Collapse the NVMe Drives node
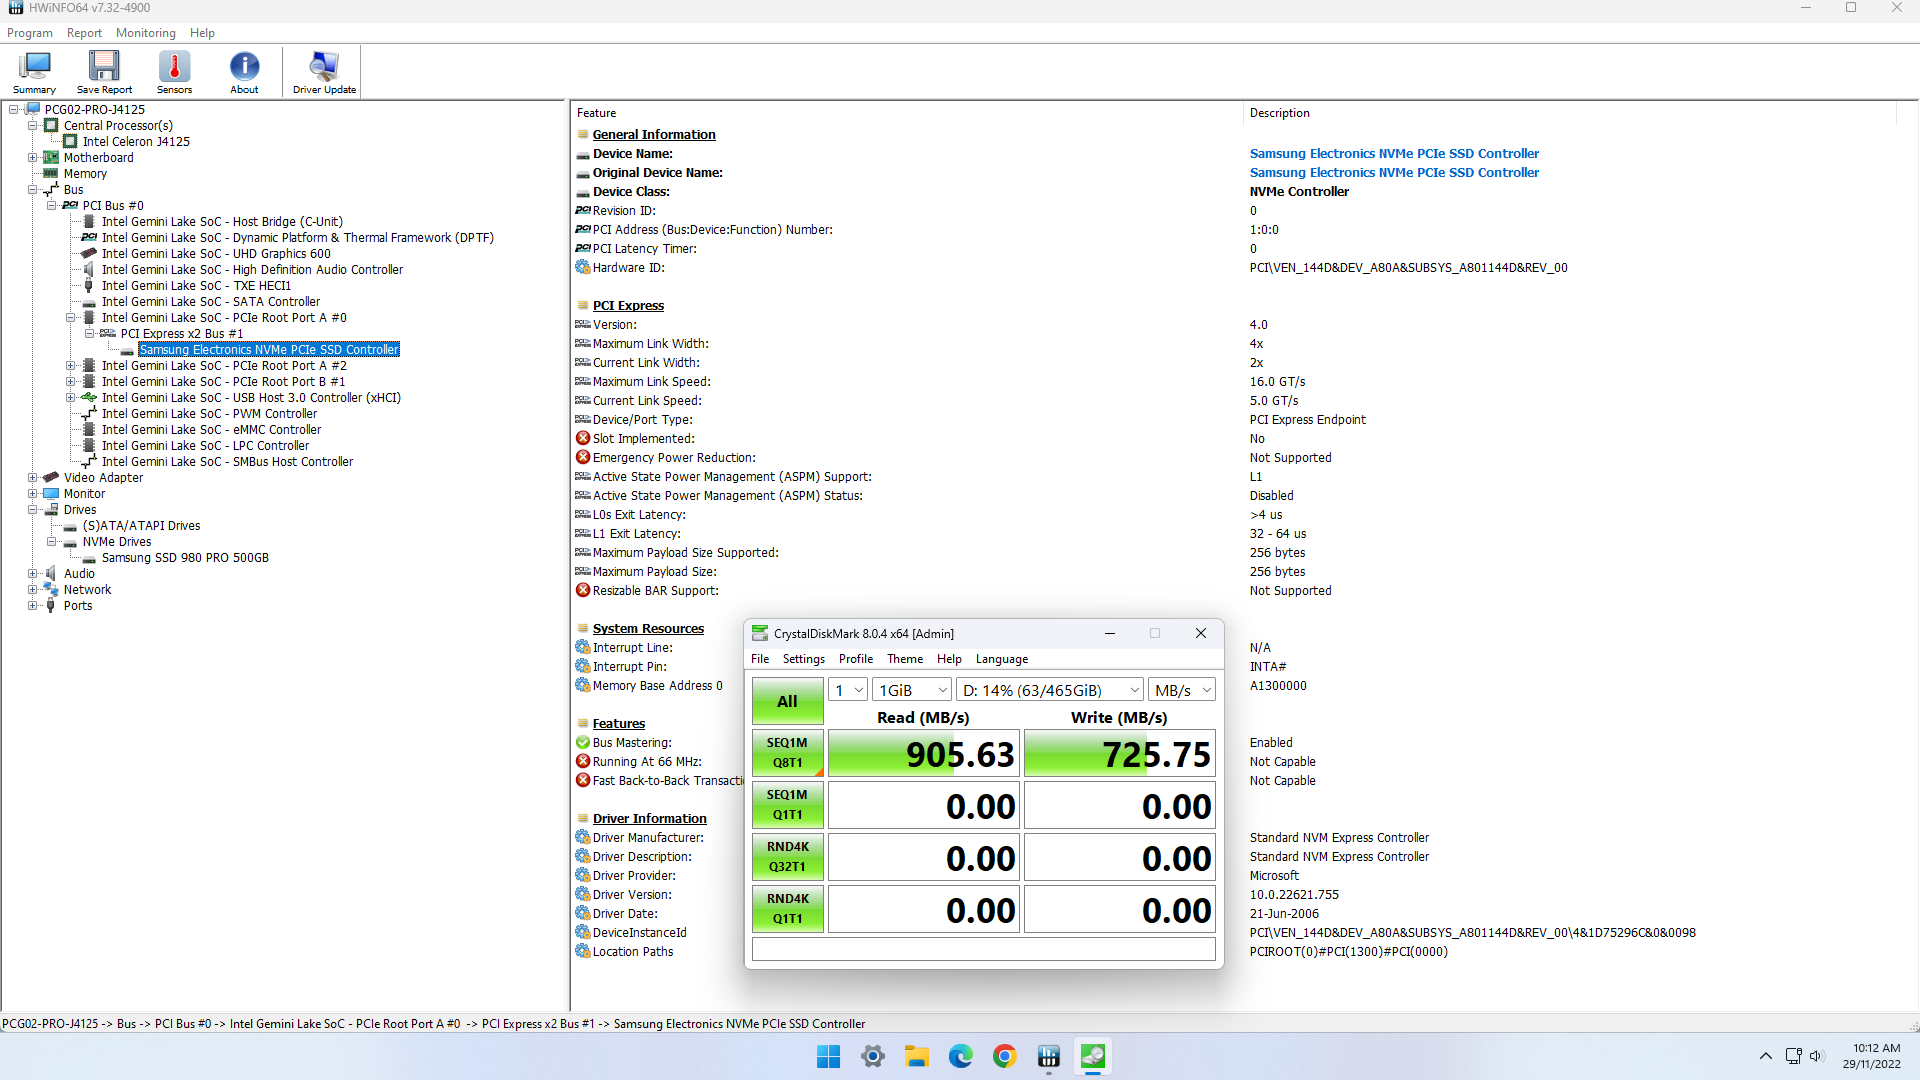The height and width of the screenshot is (1080, 1920). (x=51, y=542)
